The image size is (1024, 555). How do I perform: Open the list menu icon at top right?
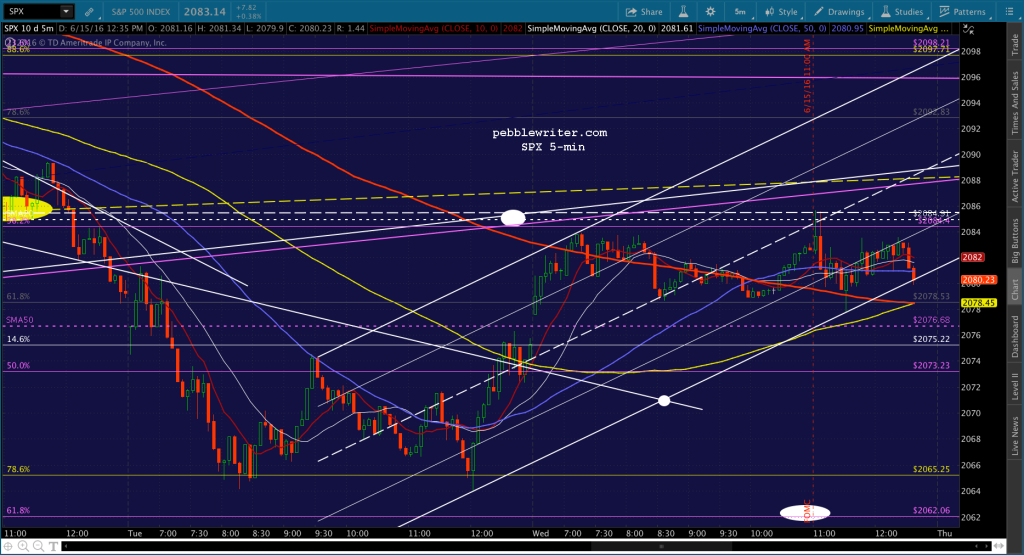tap(1009, 12)
